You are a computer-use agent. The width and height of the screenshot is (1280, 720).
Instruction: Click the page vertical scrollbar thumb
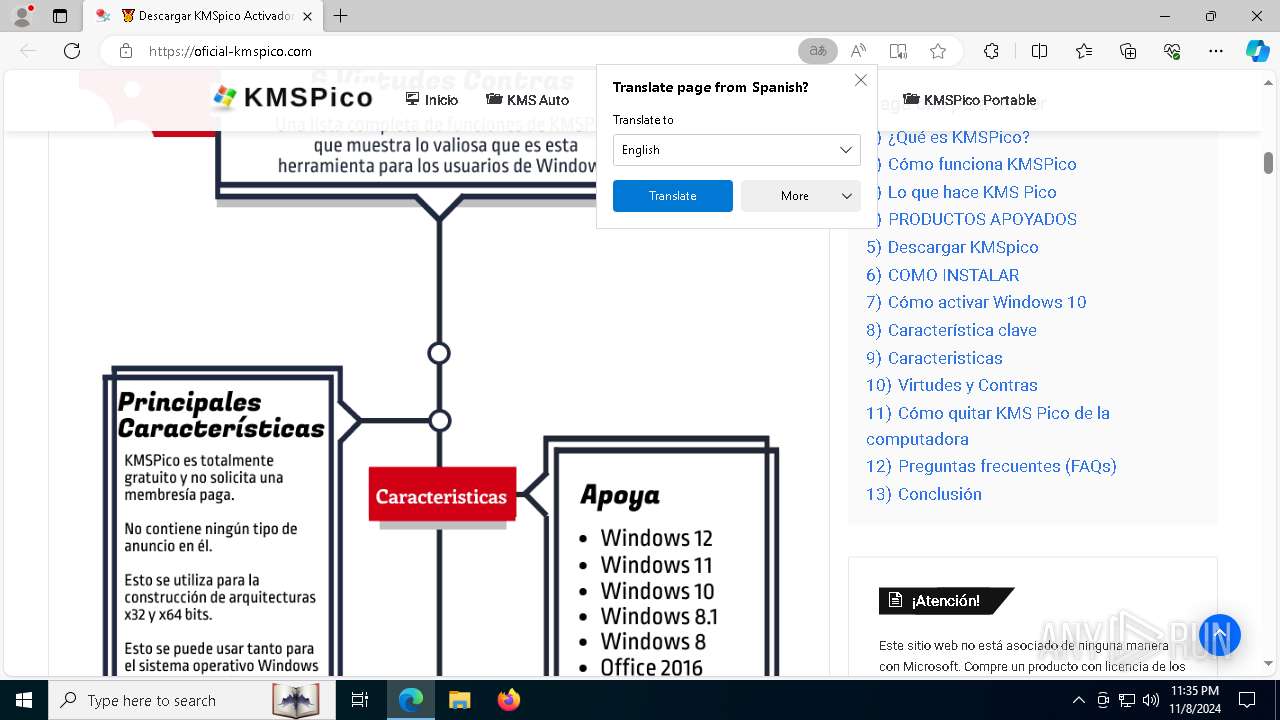1268,162
